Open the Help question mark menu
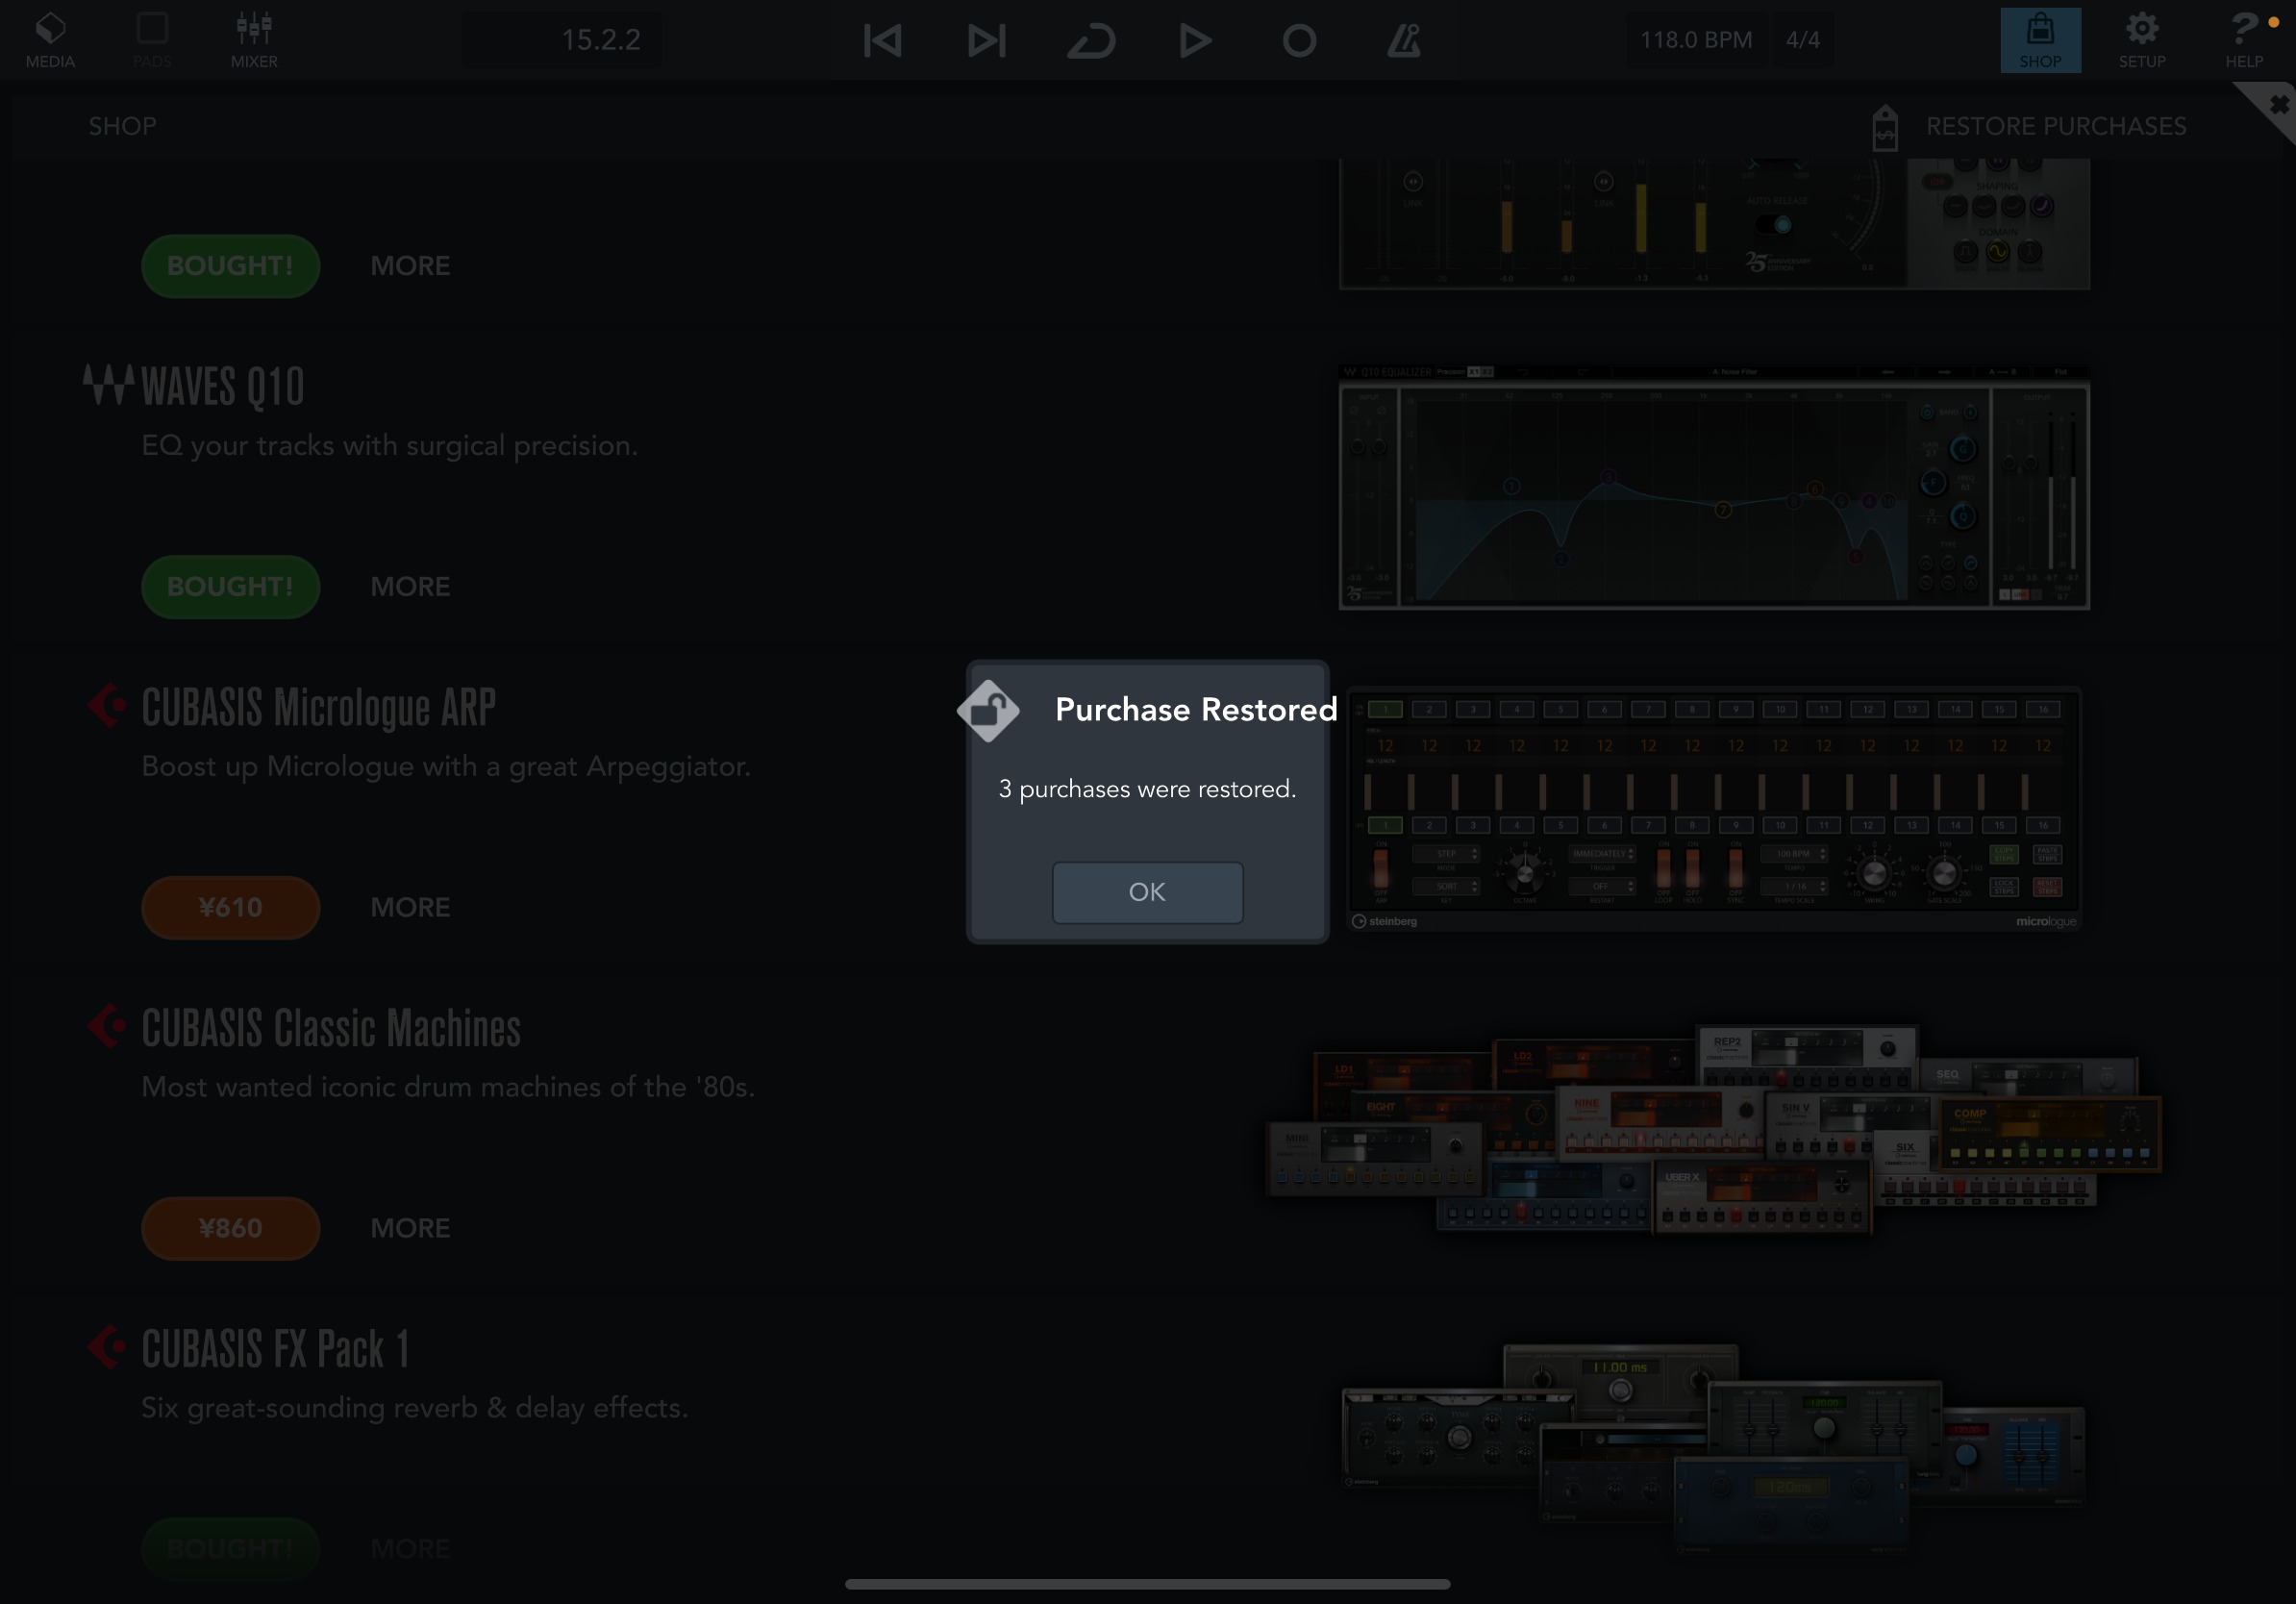The width and height of the screenshot is (2296, 1604). [2244, 40]
